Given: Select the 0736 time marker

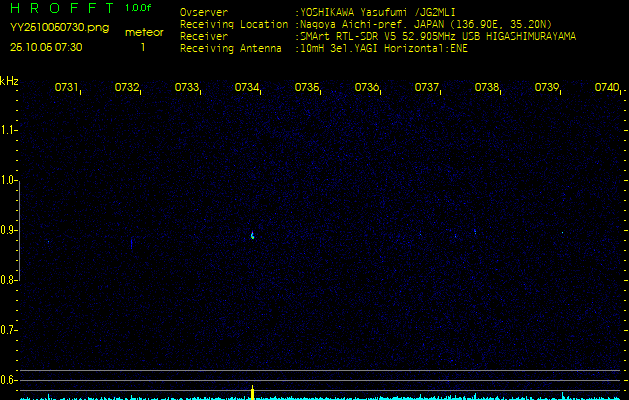Looking at the screenshot, I should [366, 88].
